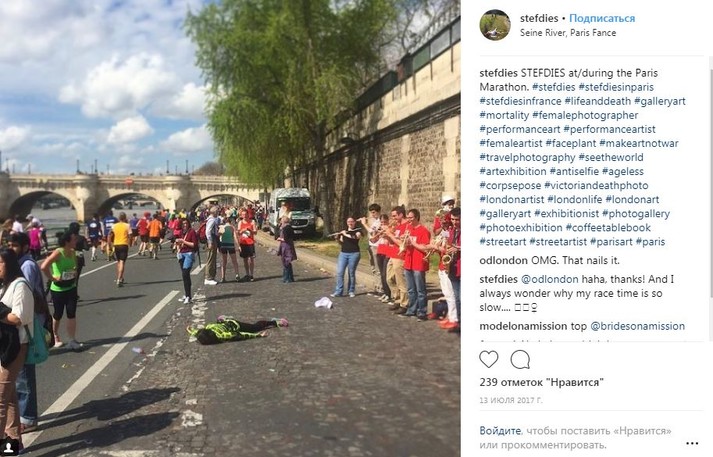Screen dimensions: 713x457
Task: Click the tagged people icon on photo
Action: (x=9, y=447)
